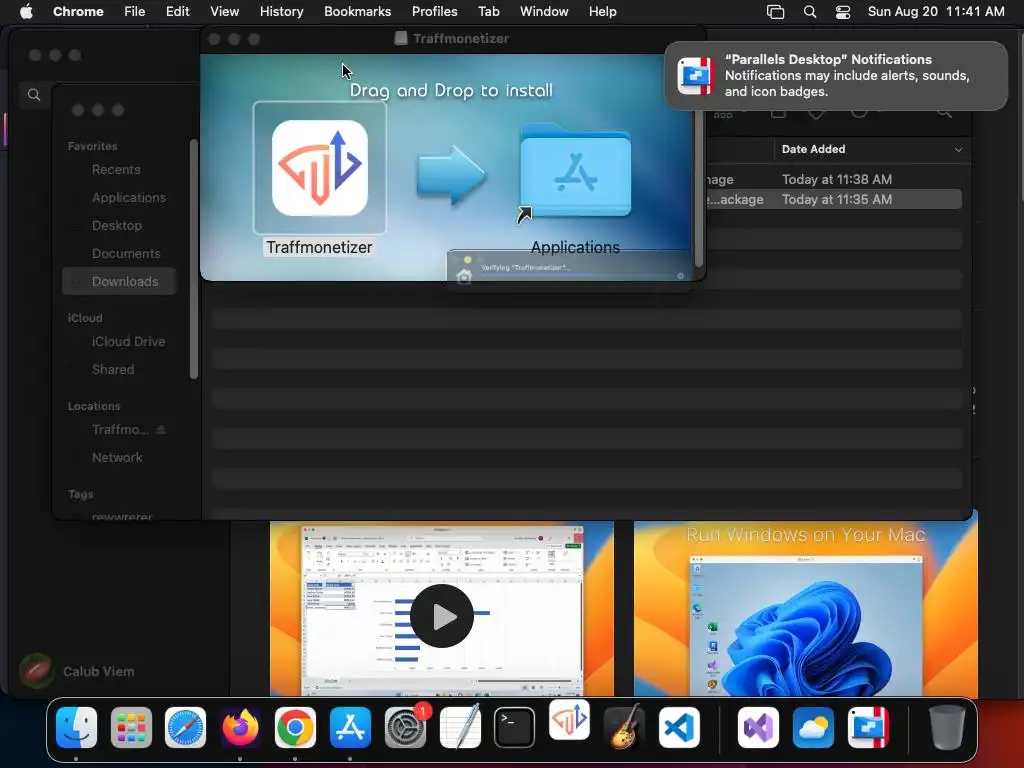This screenshot has width=1024, height=768.
Task: Open Finder from the dock
Action: point(76,727)
